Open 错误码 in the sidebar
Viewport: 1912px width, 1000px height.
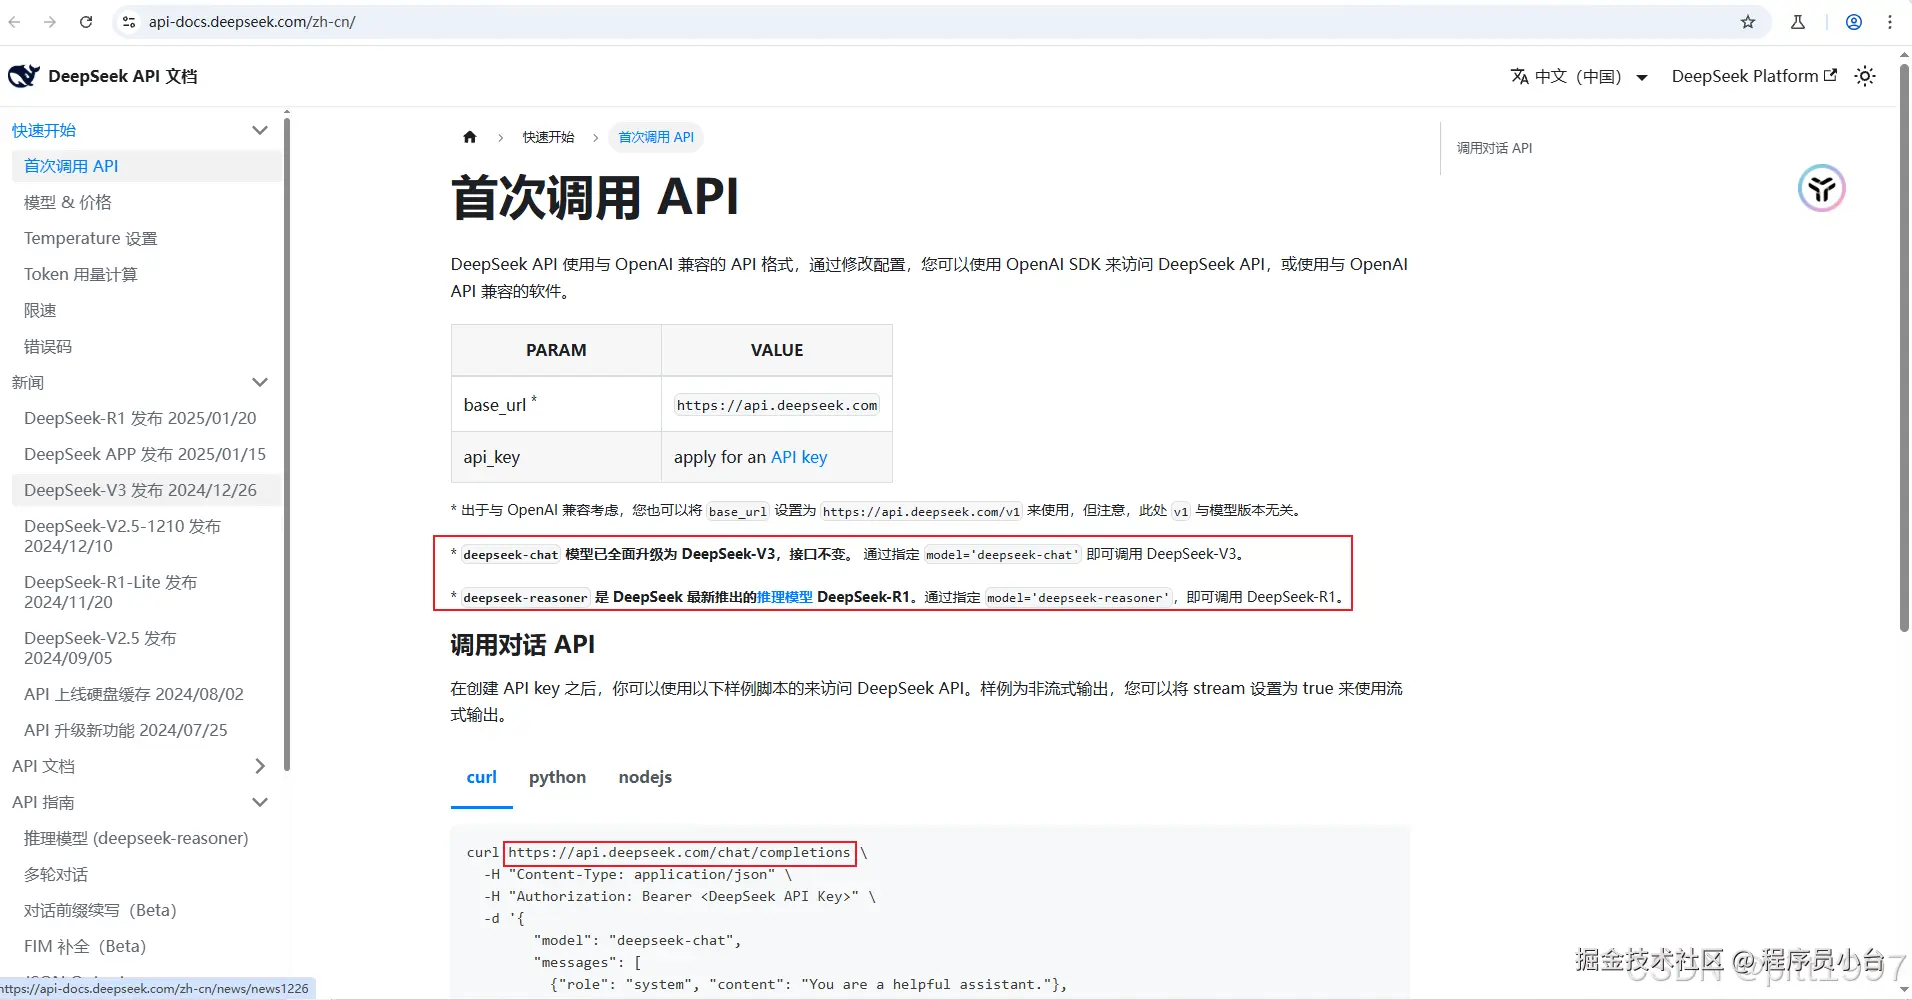point(147,346)
